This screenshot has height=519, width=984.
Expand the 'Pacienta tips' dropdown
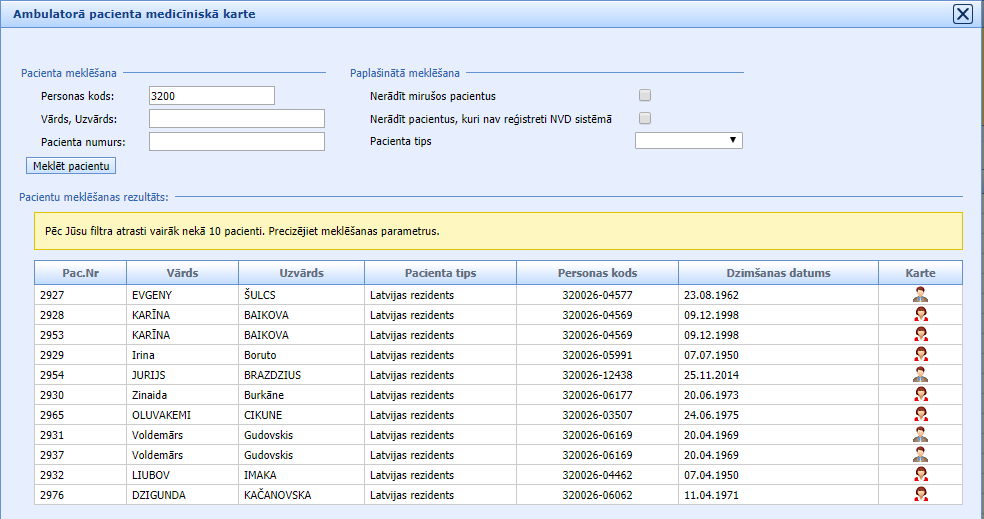point(689,141)
